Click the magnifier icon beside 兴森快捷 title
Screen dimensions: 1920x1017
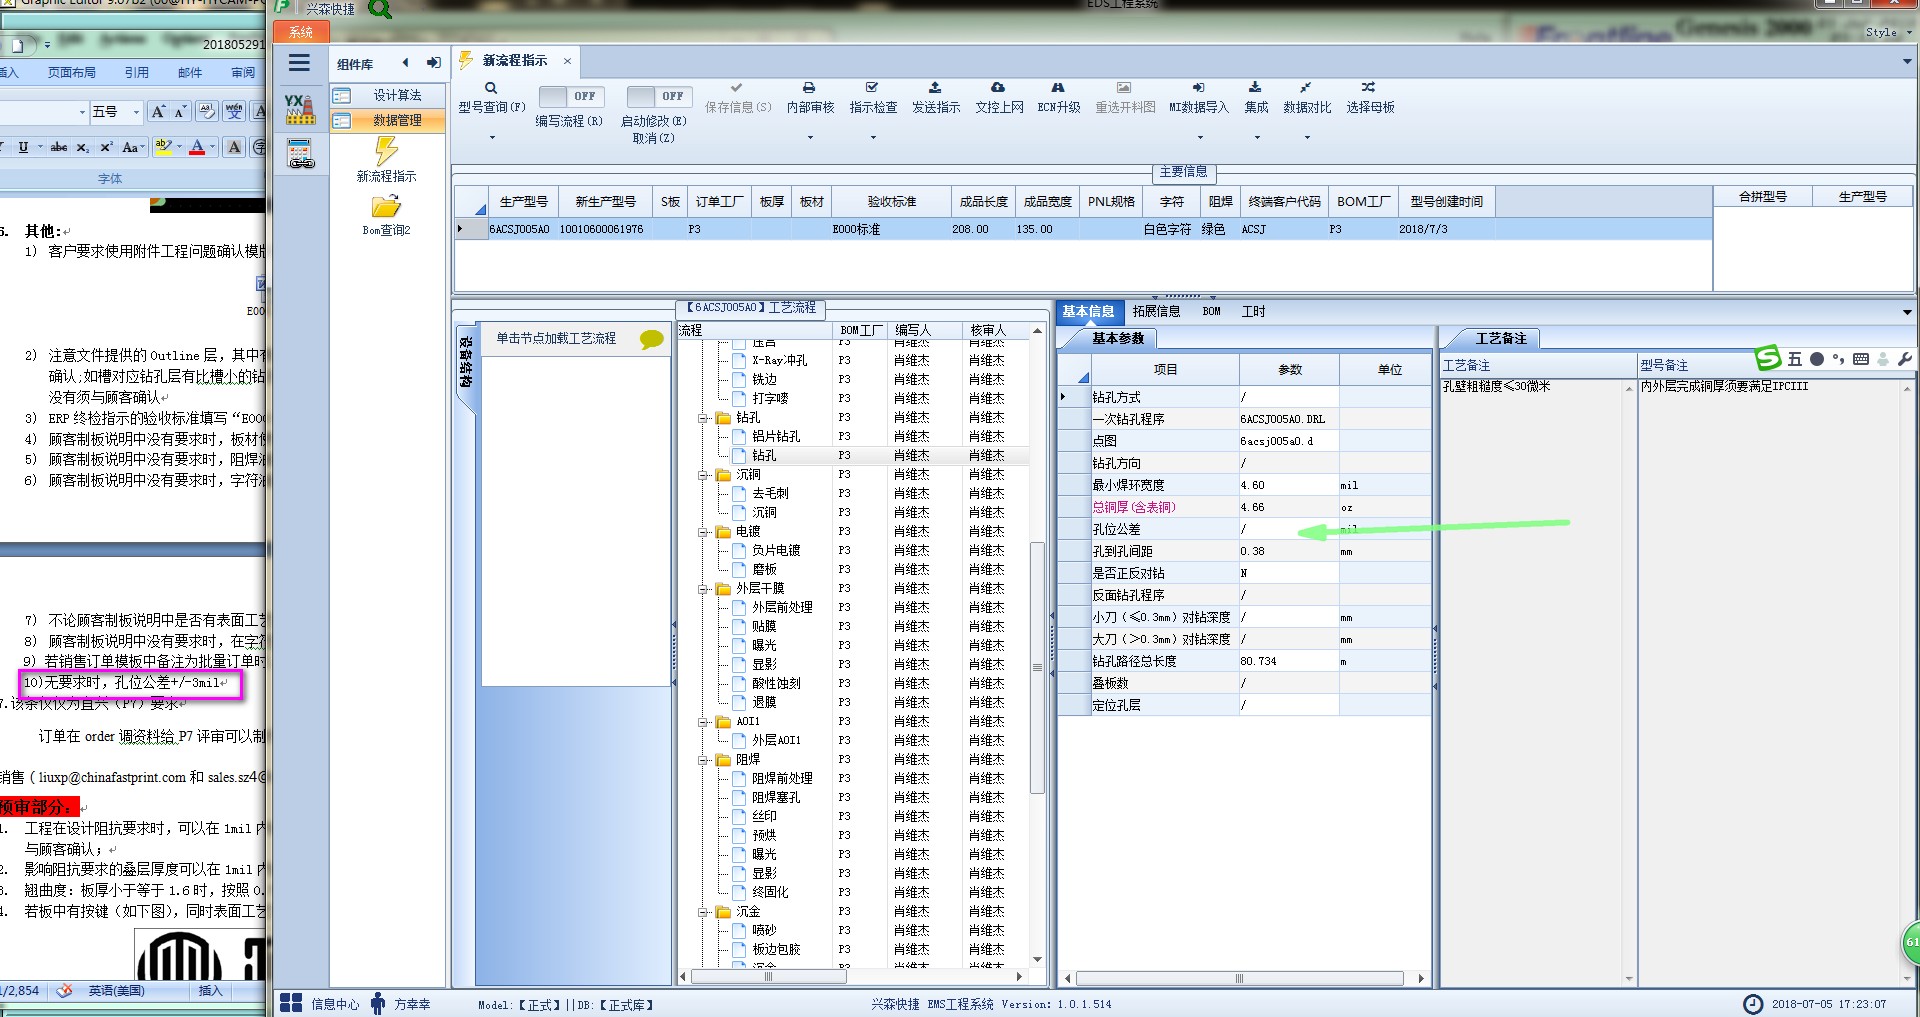point(380,9)
